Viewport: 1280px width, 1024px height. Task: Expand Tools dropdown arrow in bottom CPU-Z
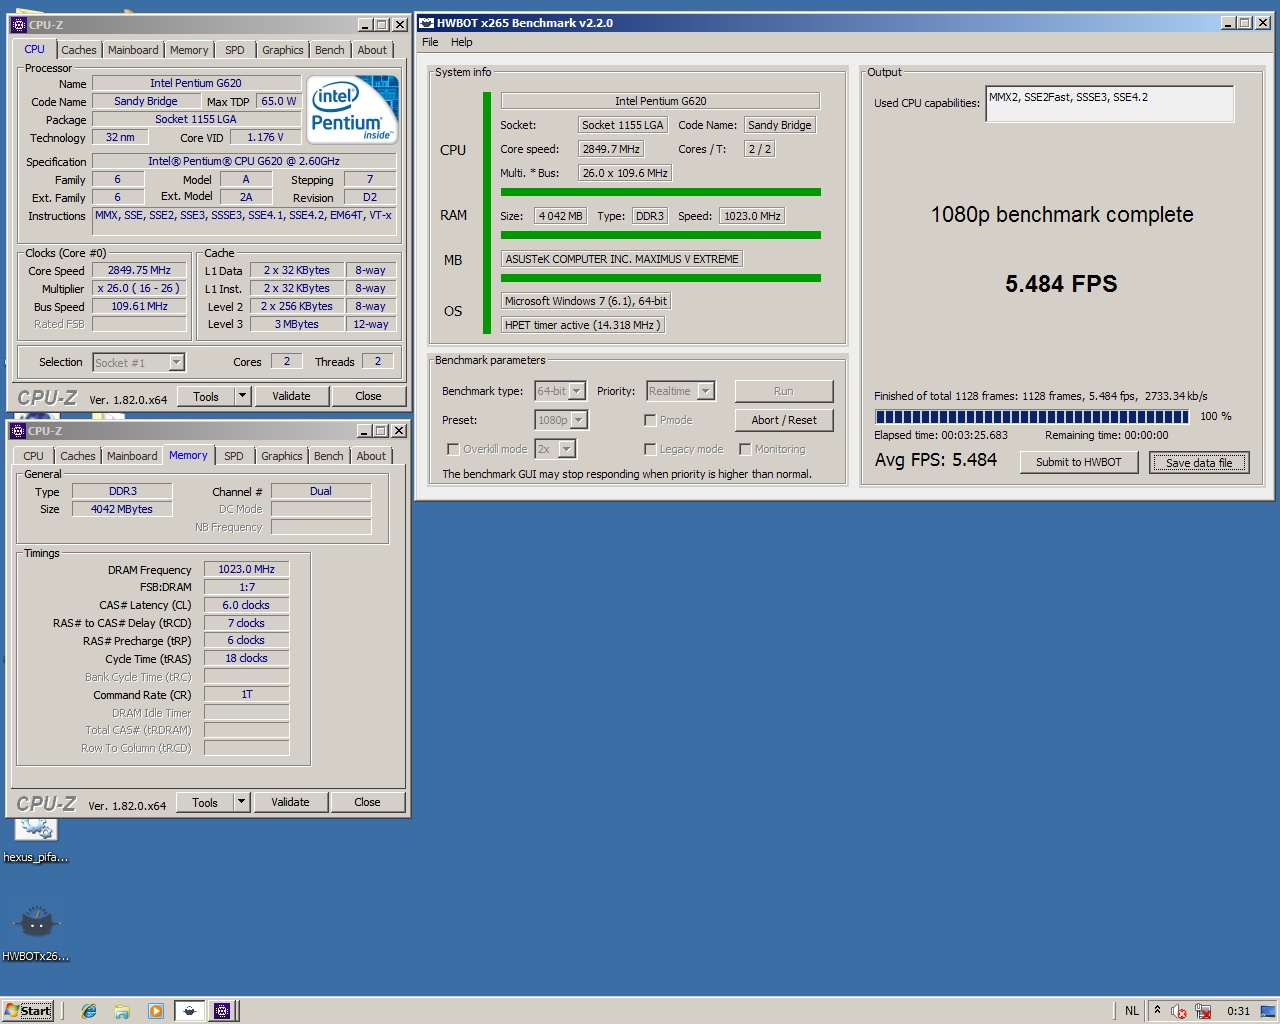241,802
